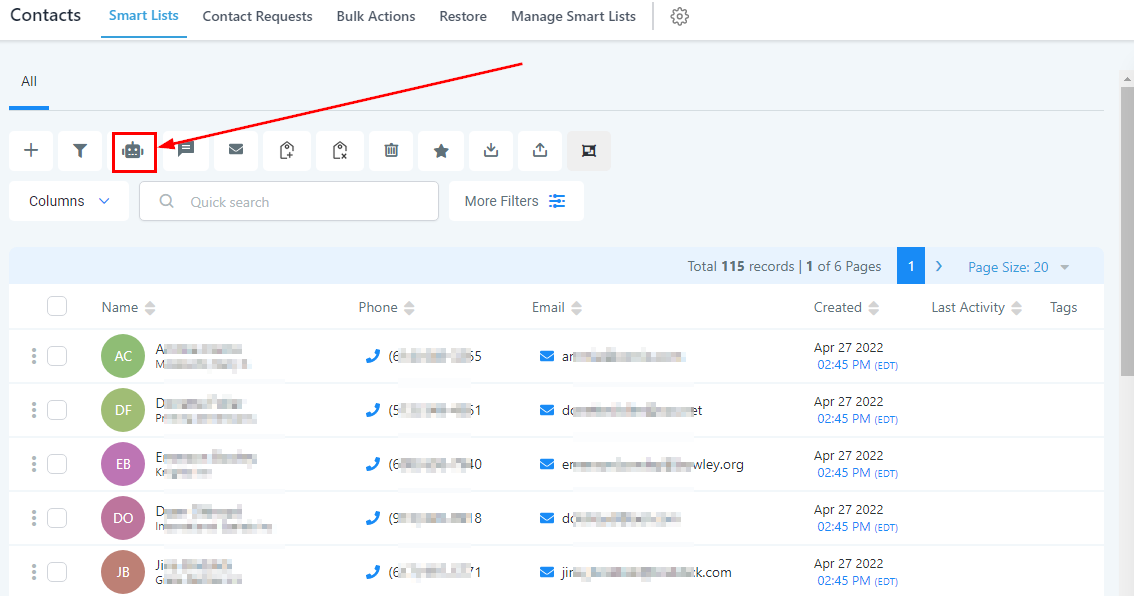
Task: Toggle the select-all checkbox in header
Action: coord(57,307)
